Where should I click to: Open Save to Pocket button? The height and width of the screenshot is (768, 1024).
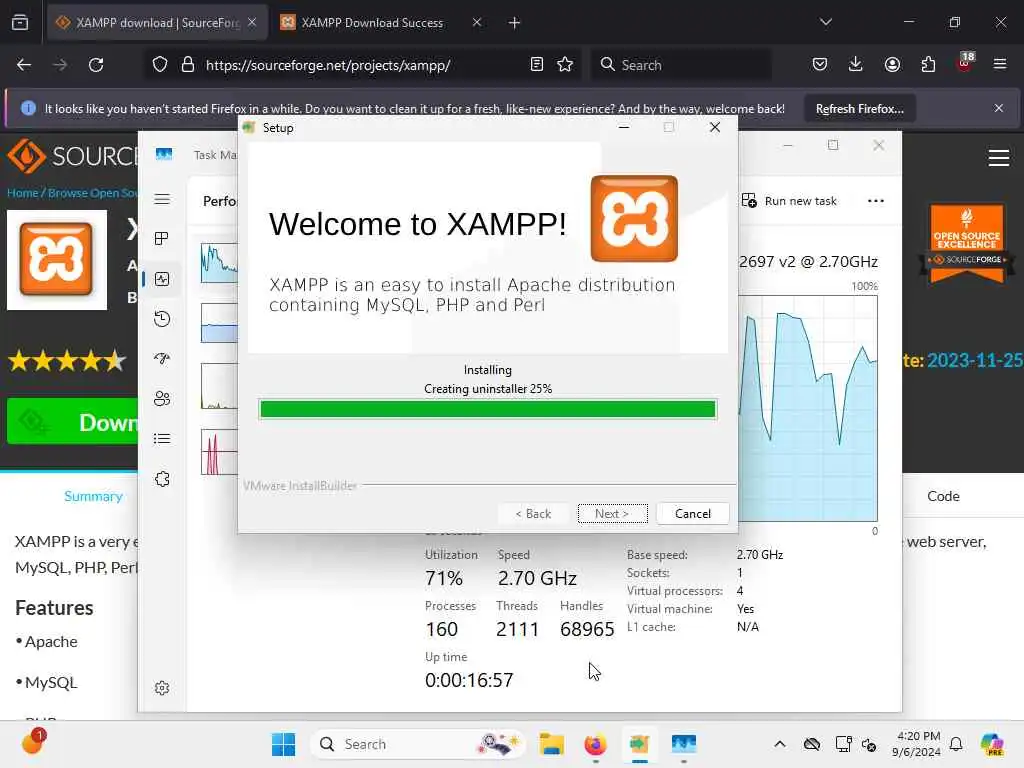coord(820,65)
